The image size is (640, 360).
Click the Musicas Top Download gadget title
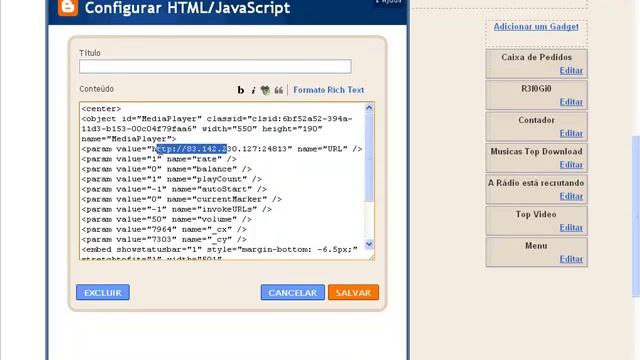pyautogui.click(x=536, y=152)
